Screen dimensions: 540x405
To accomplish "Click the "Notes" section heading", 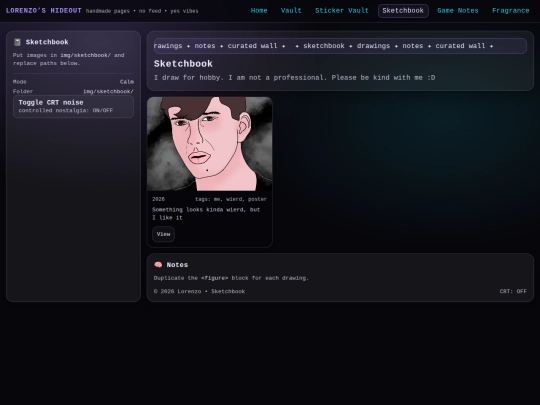I will coord(177,265).
